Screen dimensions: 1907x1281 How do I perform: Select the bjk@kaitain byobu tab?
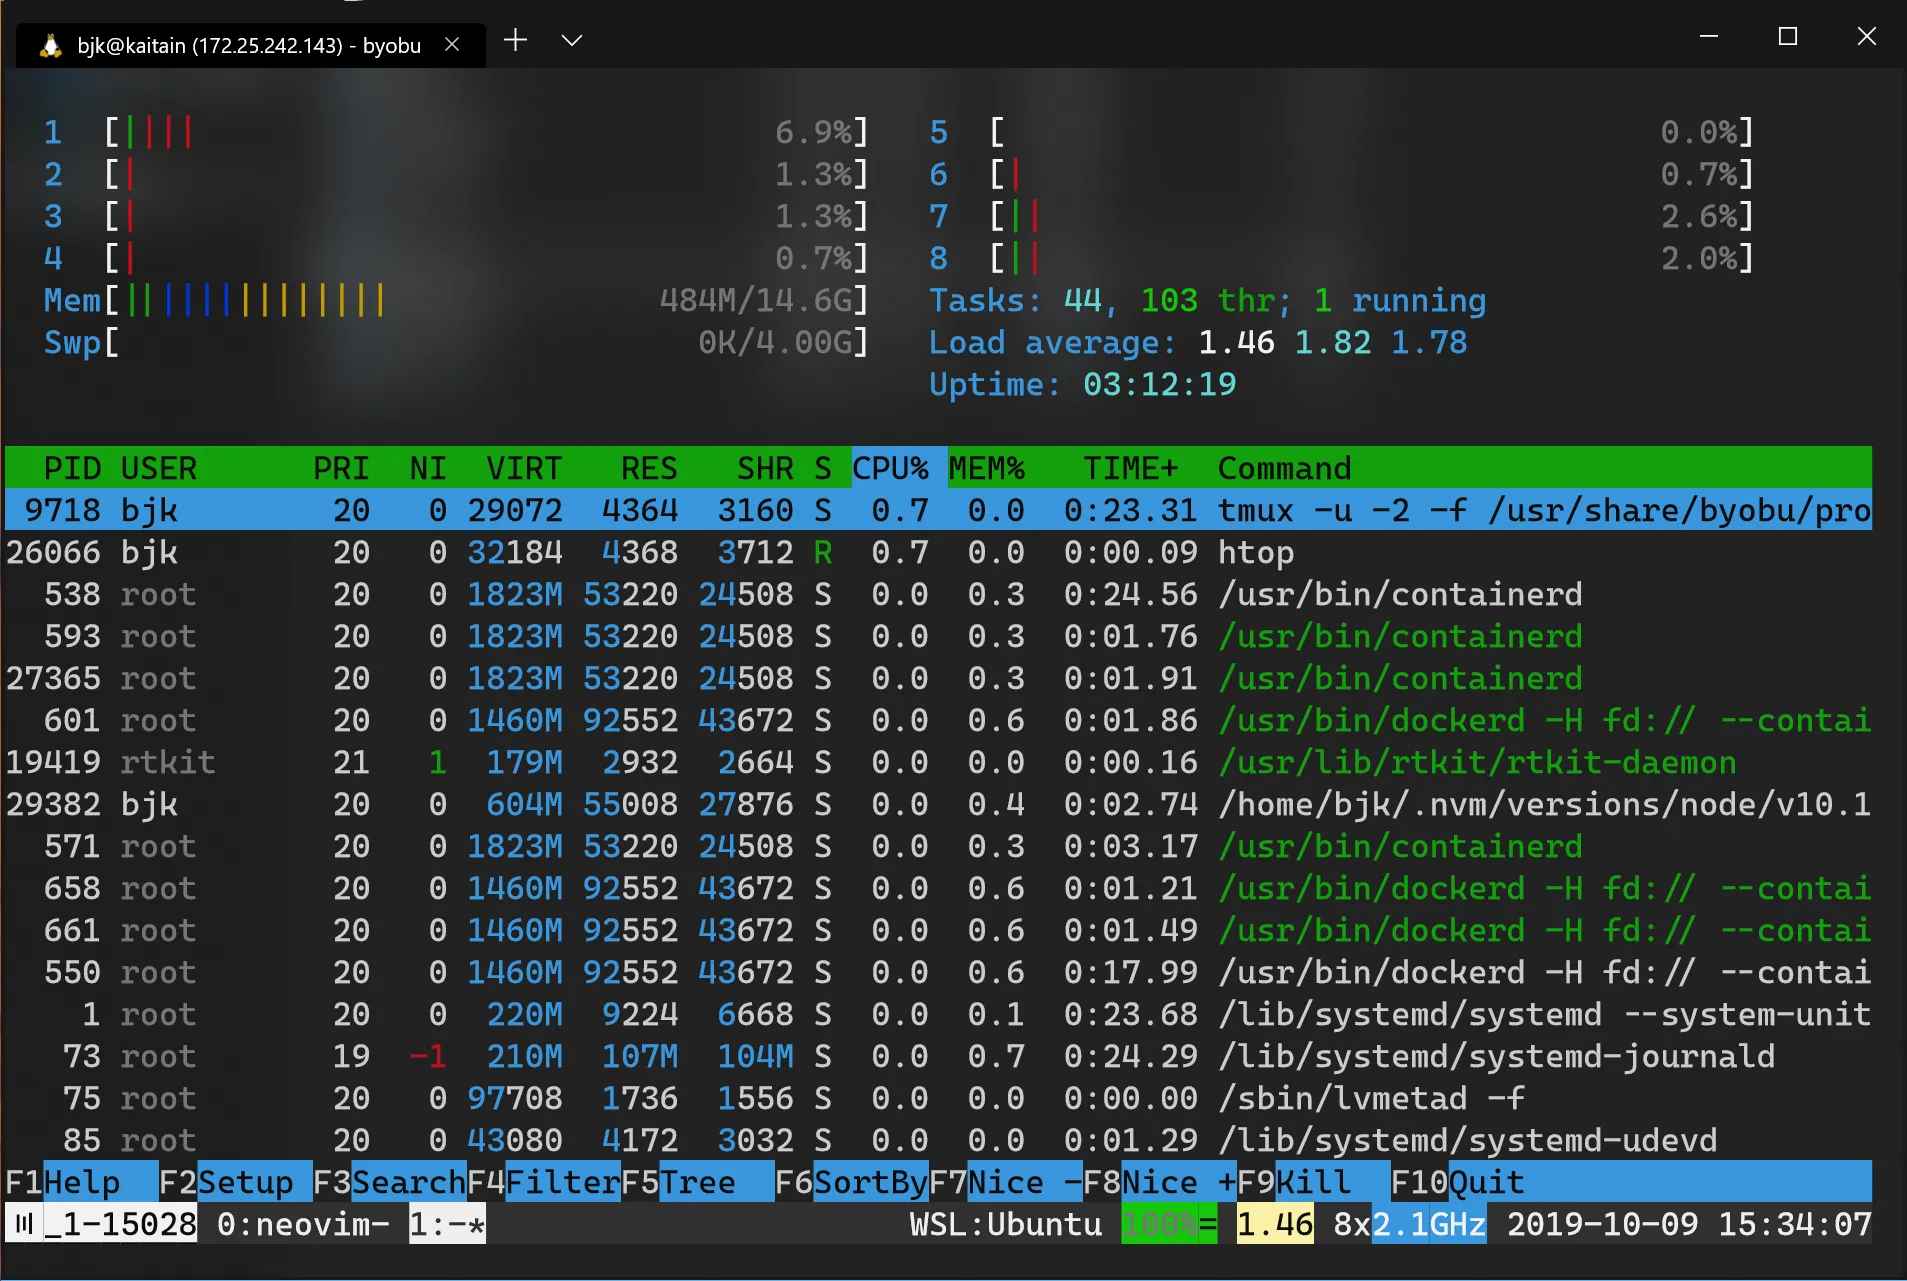tap(250, 46)
